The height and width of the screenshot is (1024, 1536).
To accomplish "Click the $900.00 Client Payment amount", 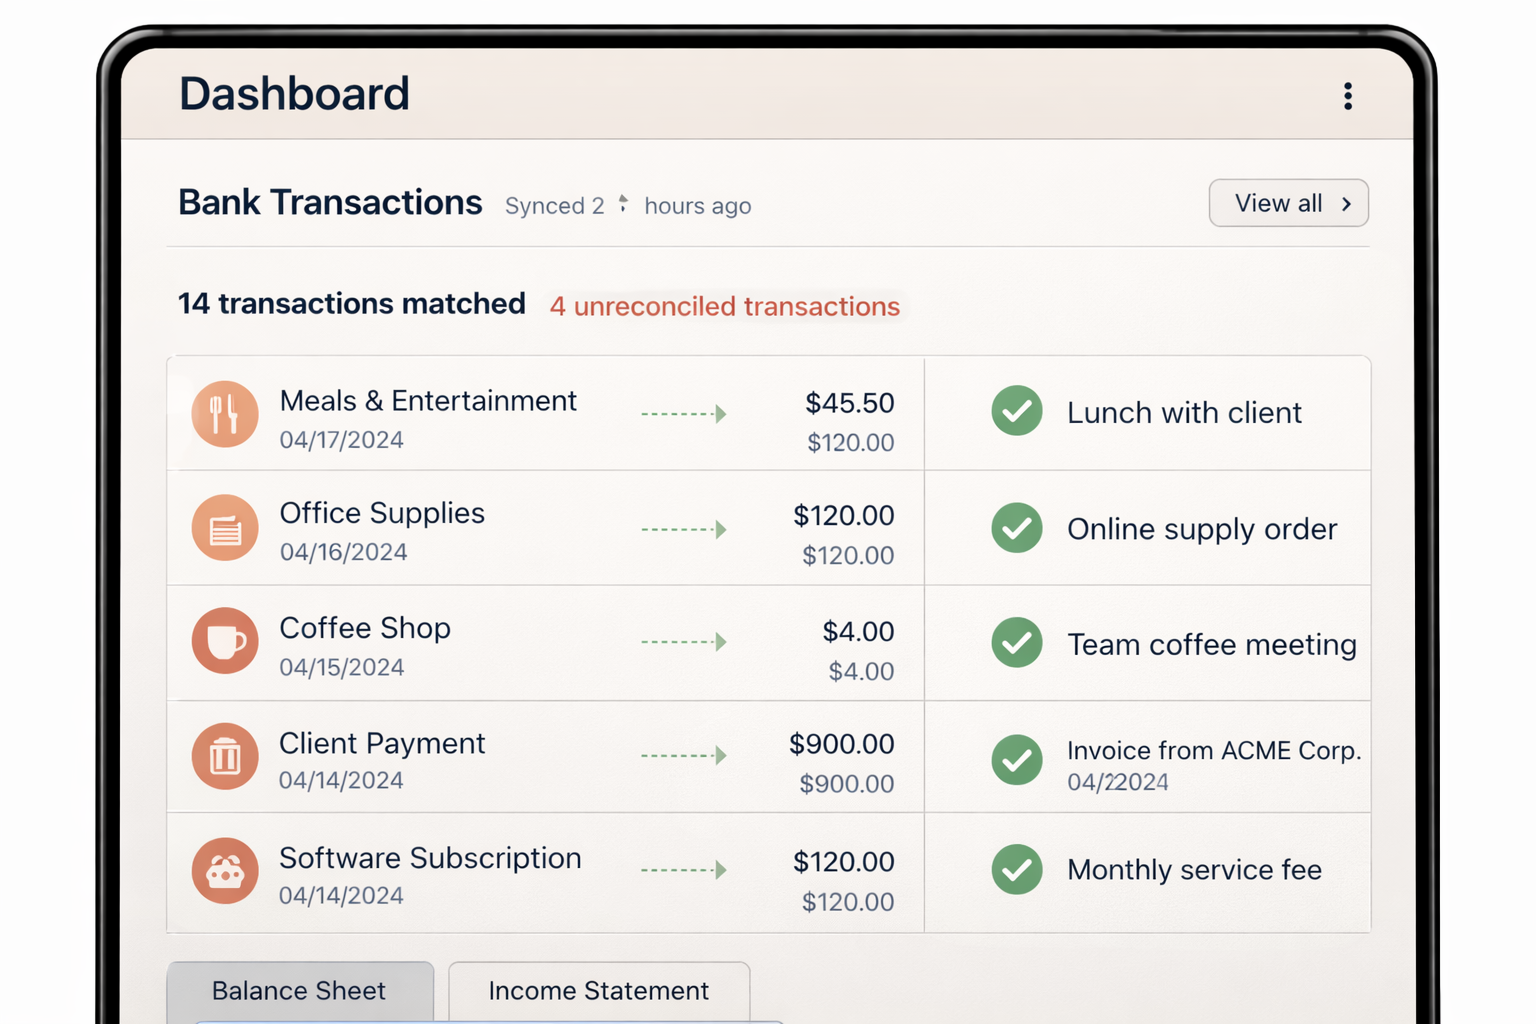I will tap(841, 744).
